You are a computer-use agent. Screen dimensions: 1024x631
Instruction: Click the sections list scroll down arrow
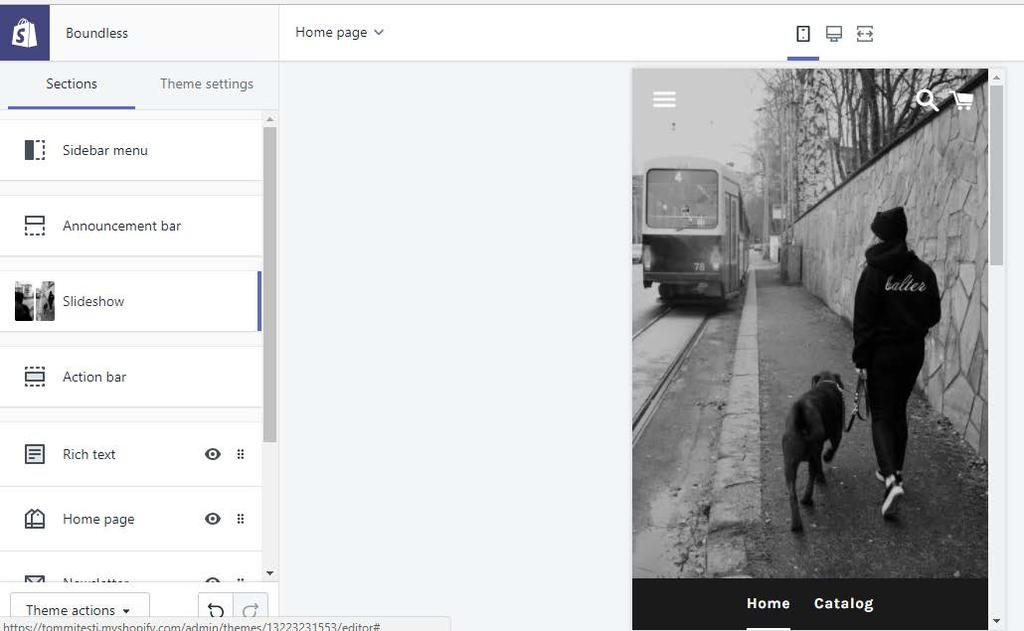pyautogui.click(x=270, y=573)
